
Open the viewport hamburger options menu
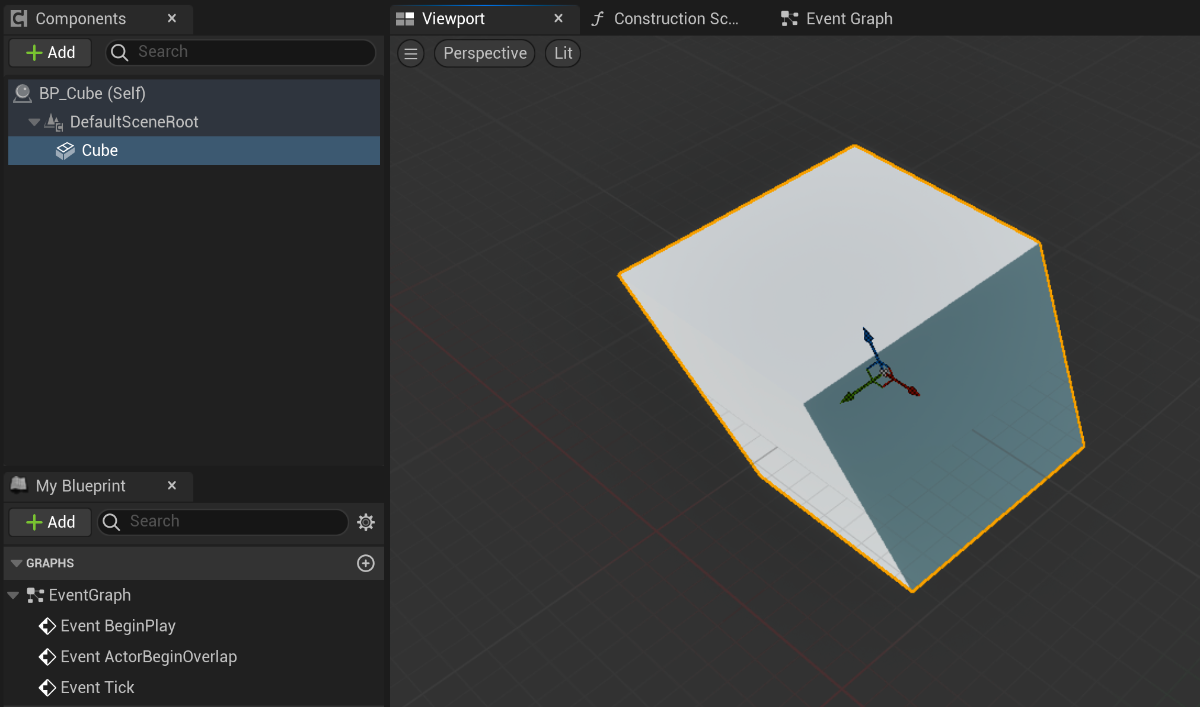(410, 53)
